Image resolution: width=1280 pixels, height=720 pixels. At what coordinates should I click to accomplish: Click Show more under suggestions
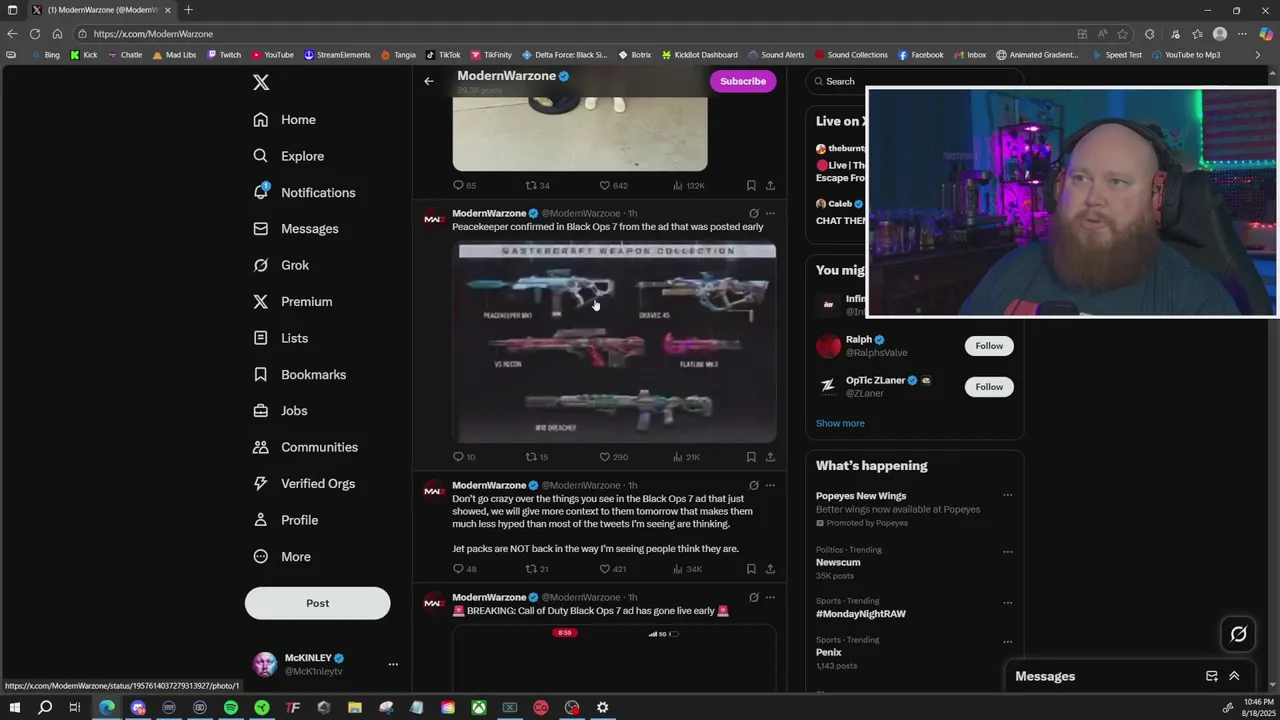pos(840,423)
